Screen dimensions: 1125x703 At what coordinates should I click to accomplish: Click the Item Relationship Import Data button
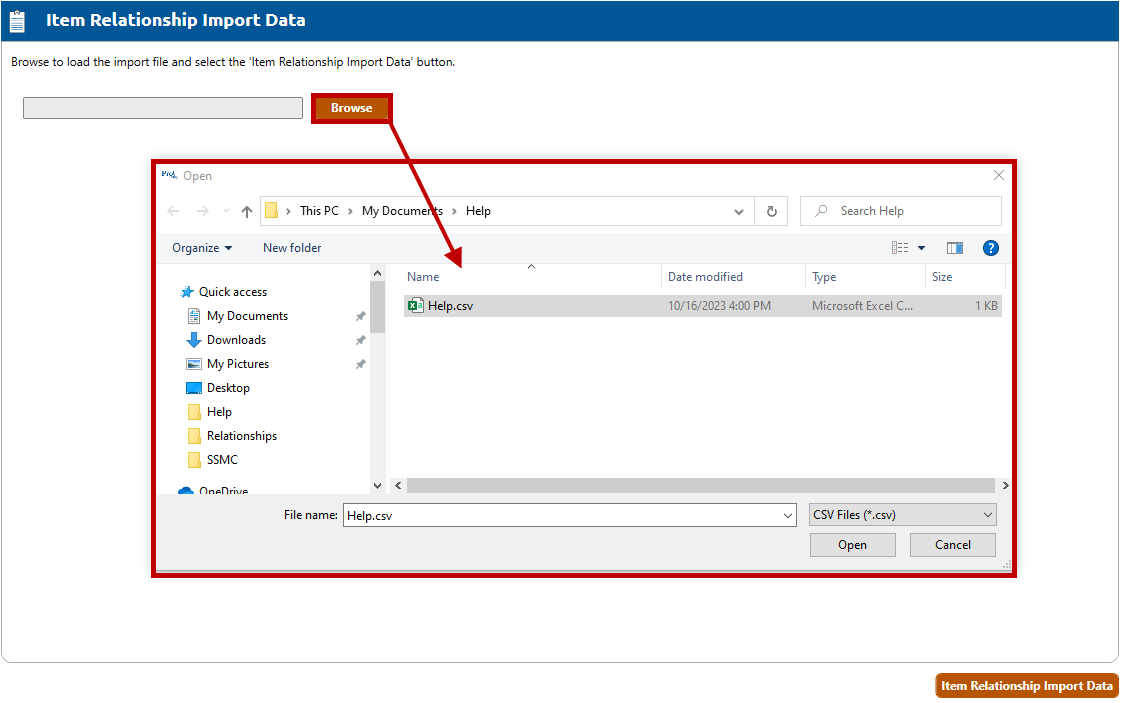[1026, 686]
